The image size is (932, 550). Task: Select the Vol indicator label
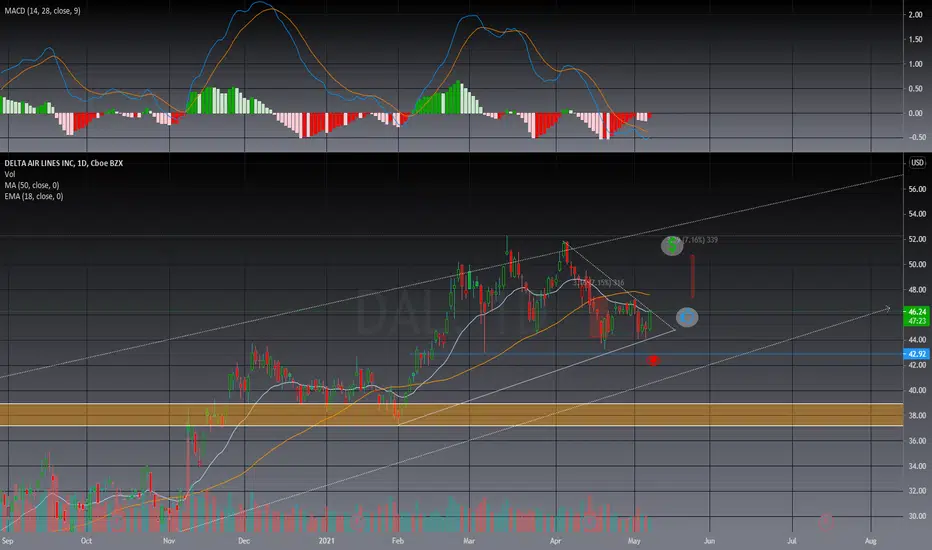click(10, 174)
